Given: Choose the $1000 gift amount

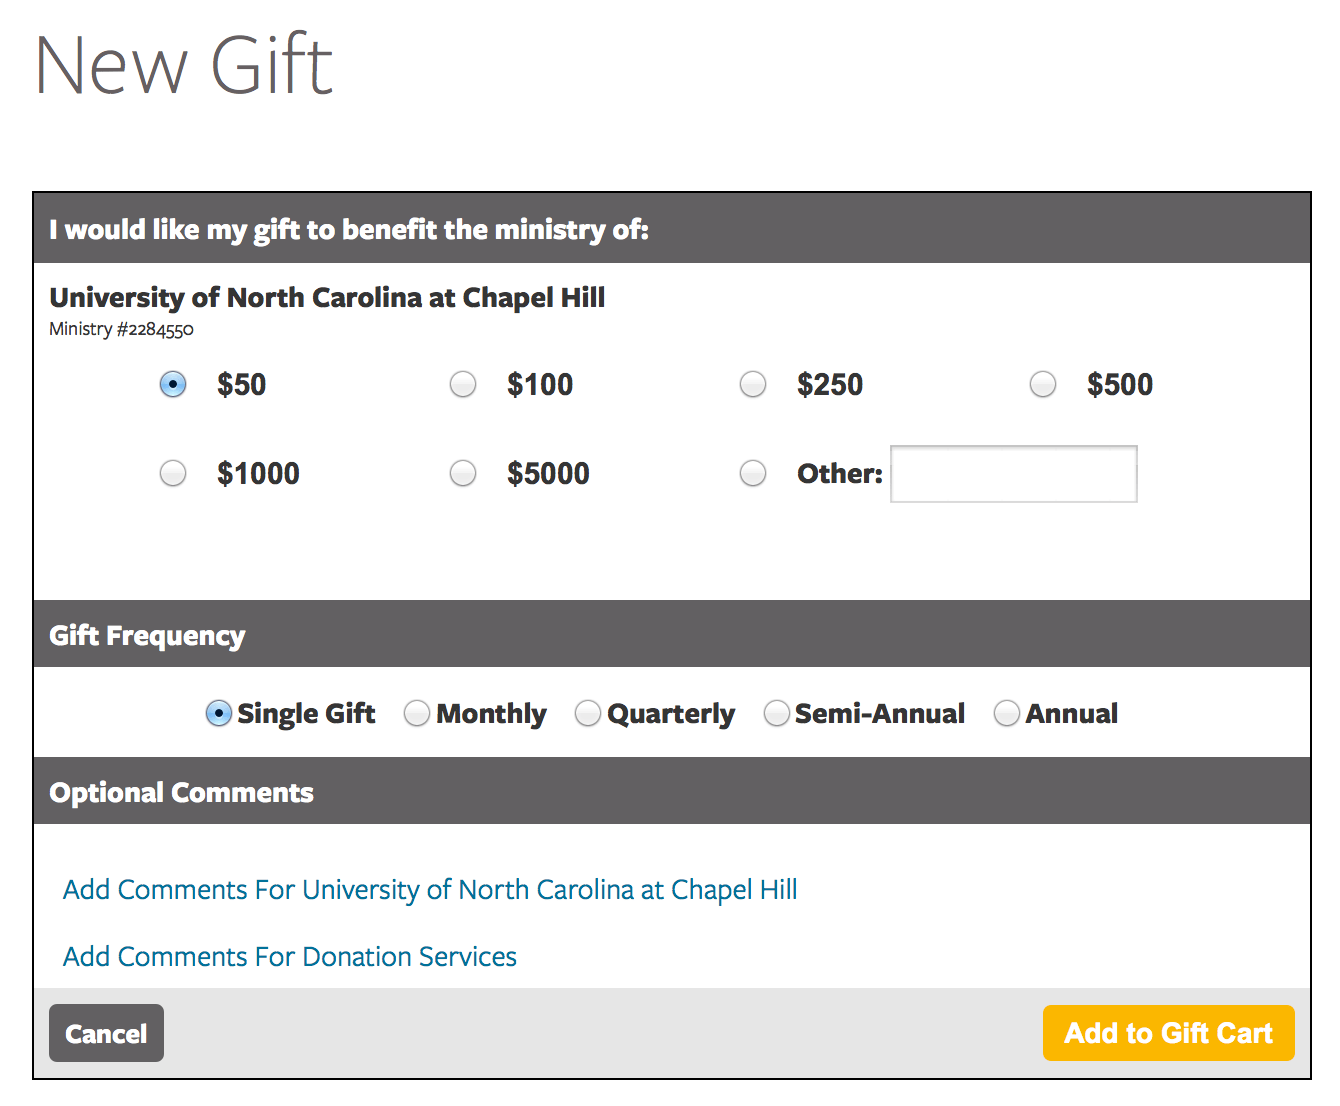Looking at the screenshot, I should tap(173, 473).
